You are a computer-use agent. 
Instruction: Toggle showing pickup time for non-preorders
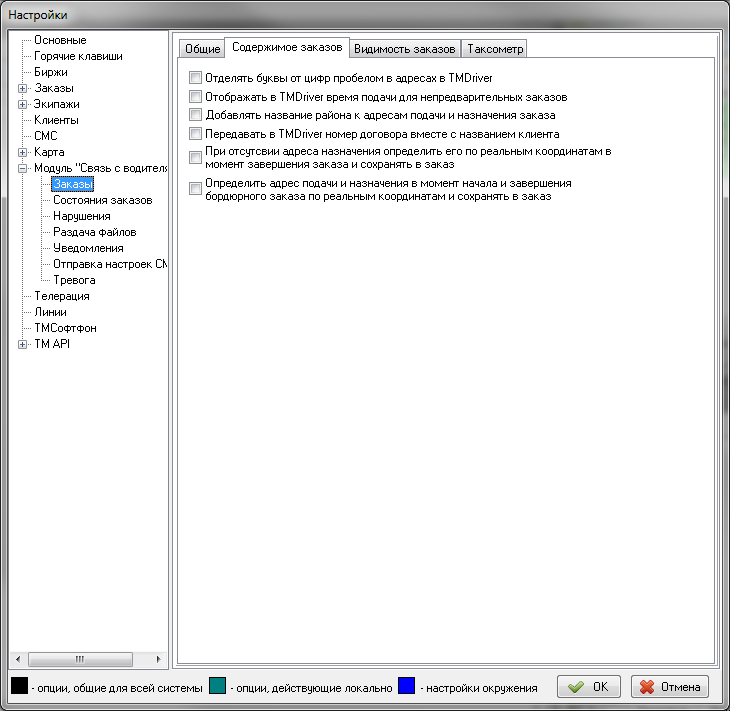pos(195,97)
